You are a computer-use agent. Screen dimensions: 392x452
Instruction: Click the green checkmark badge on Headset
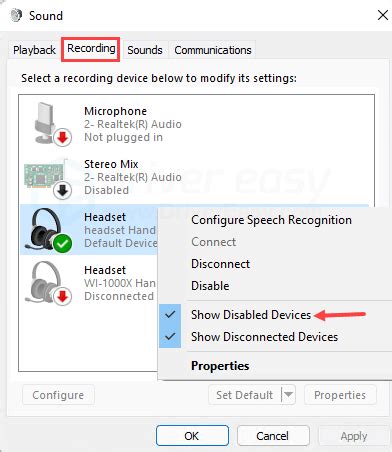[x=62, y=244]
